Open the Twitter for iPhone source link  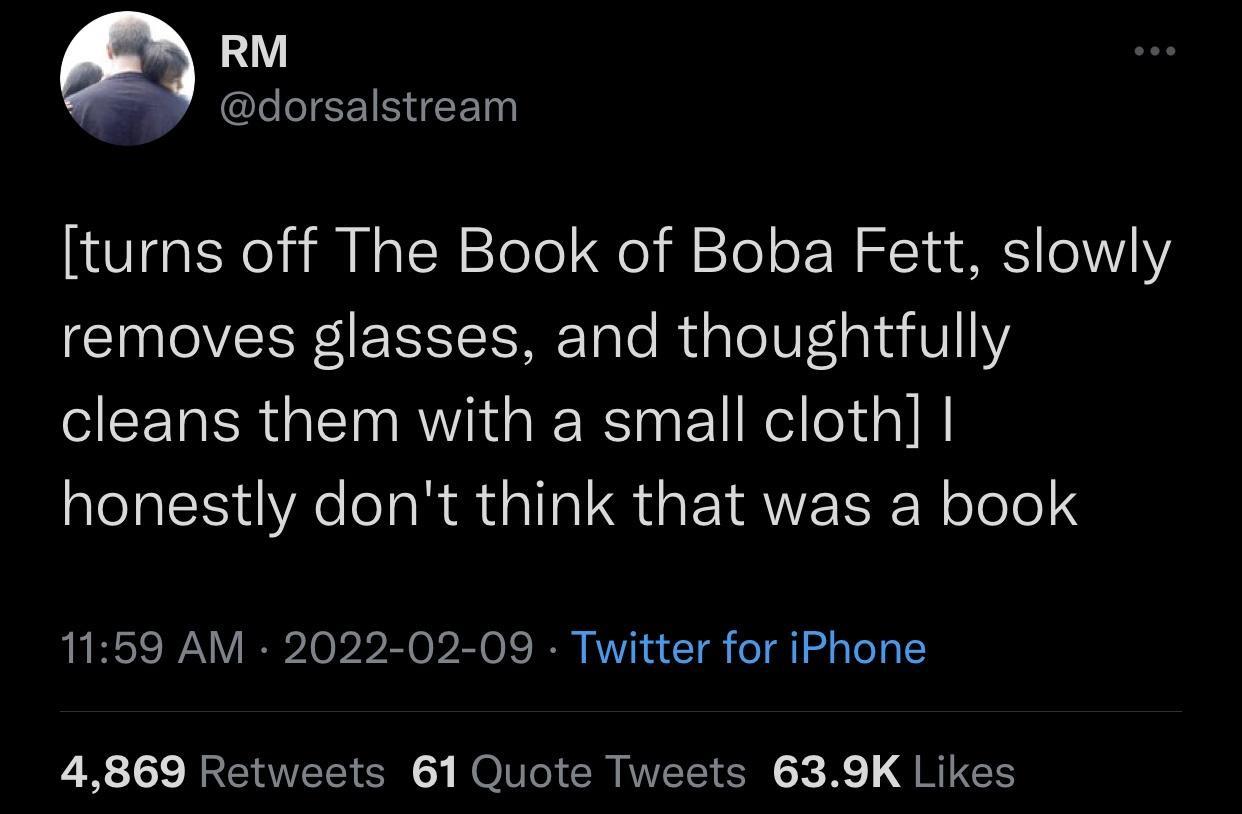click(748, 647)
